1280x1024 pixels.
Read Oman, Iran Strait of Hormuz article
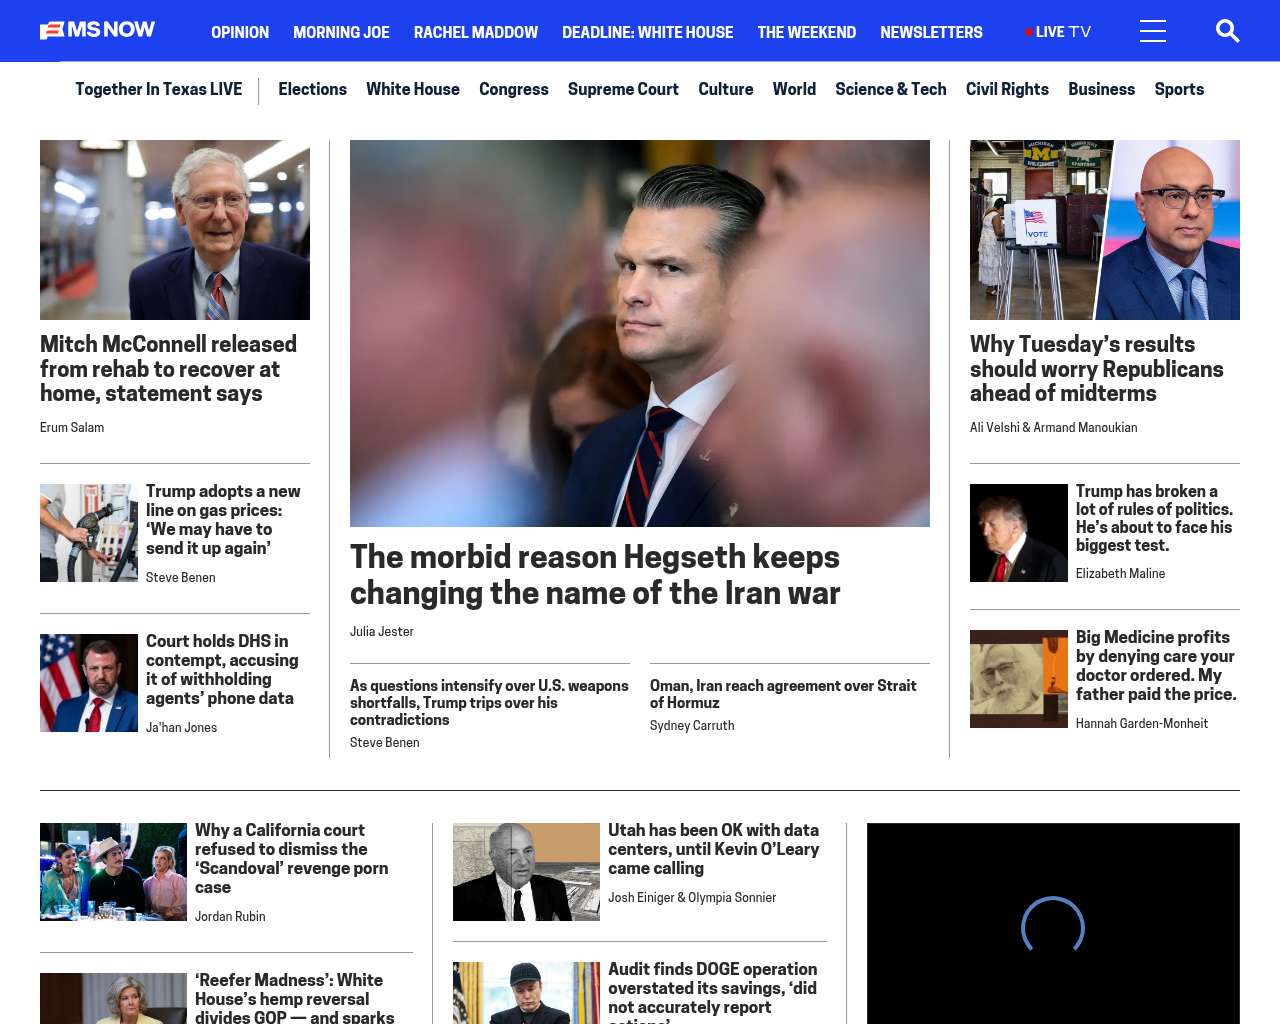point(783,694)
